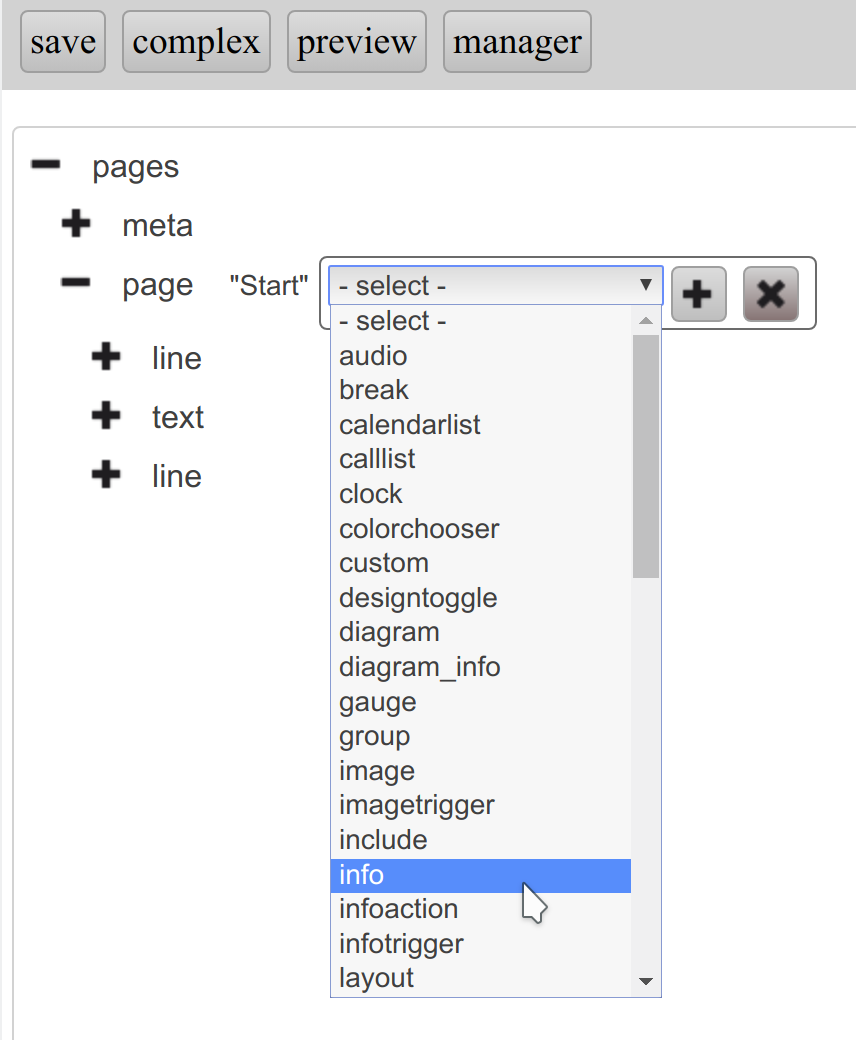Collapse the "Start" page node
This screenshot has height=1040, width=856.
click(x=76, y=284)
